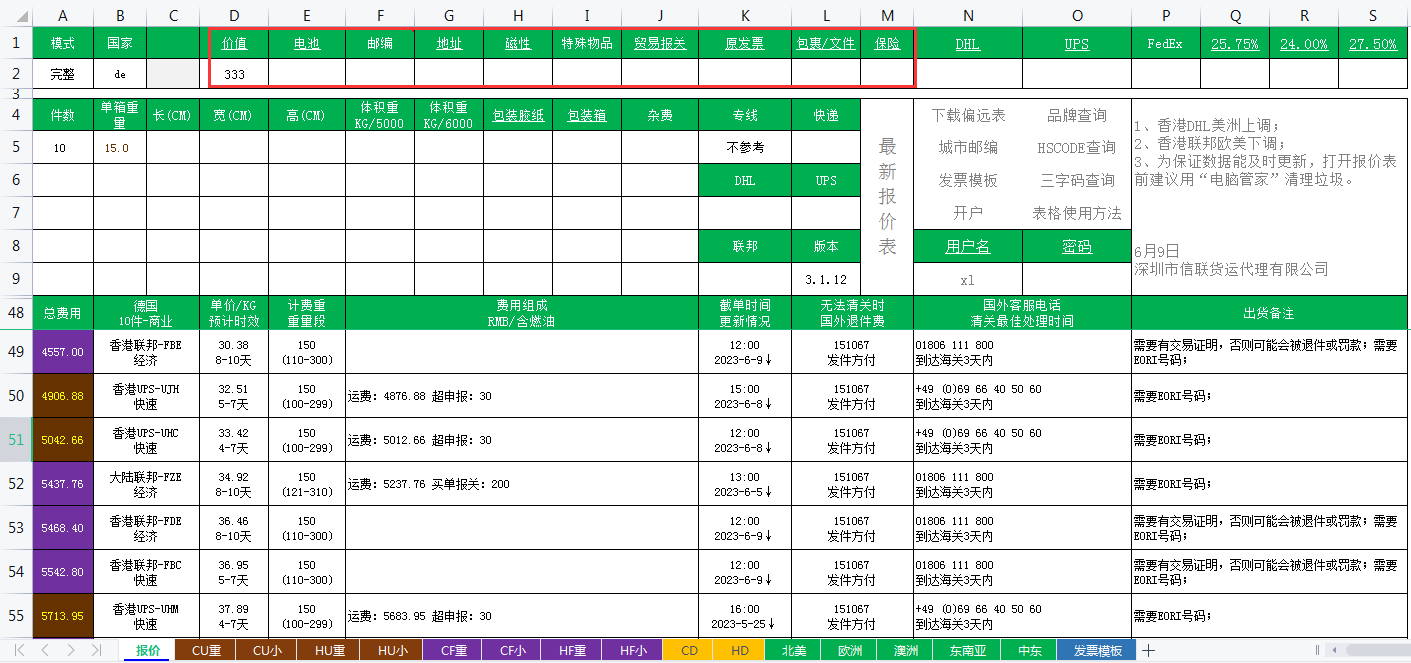Open the HD sheet tab
The height and width of the screenshot is (663, 1411).
point(740,651)
